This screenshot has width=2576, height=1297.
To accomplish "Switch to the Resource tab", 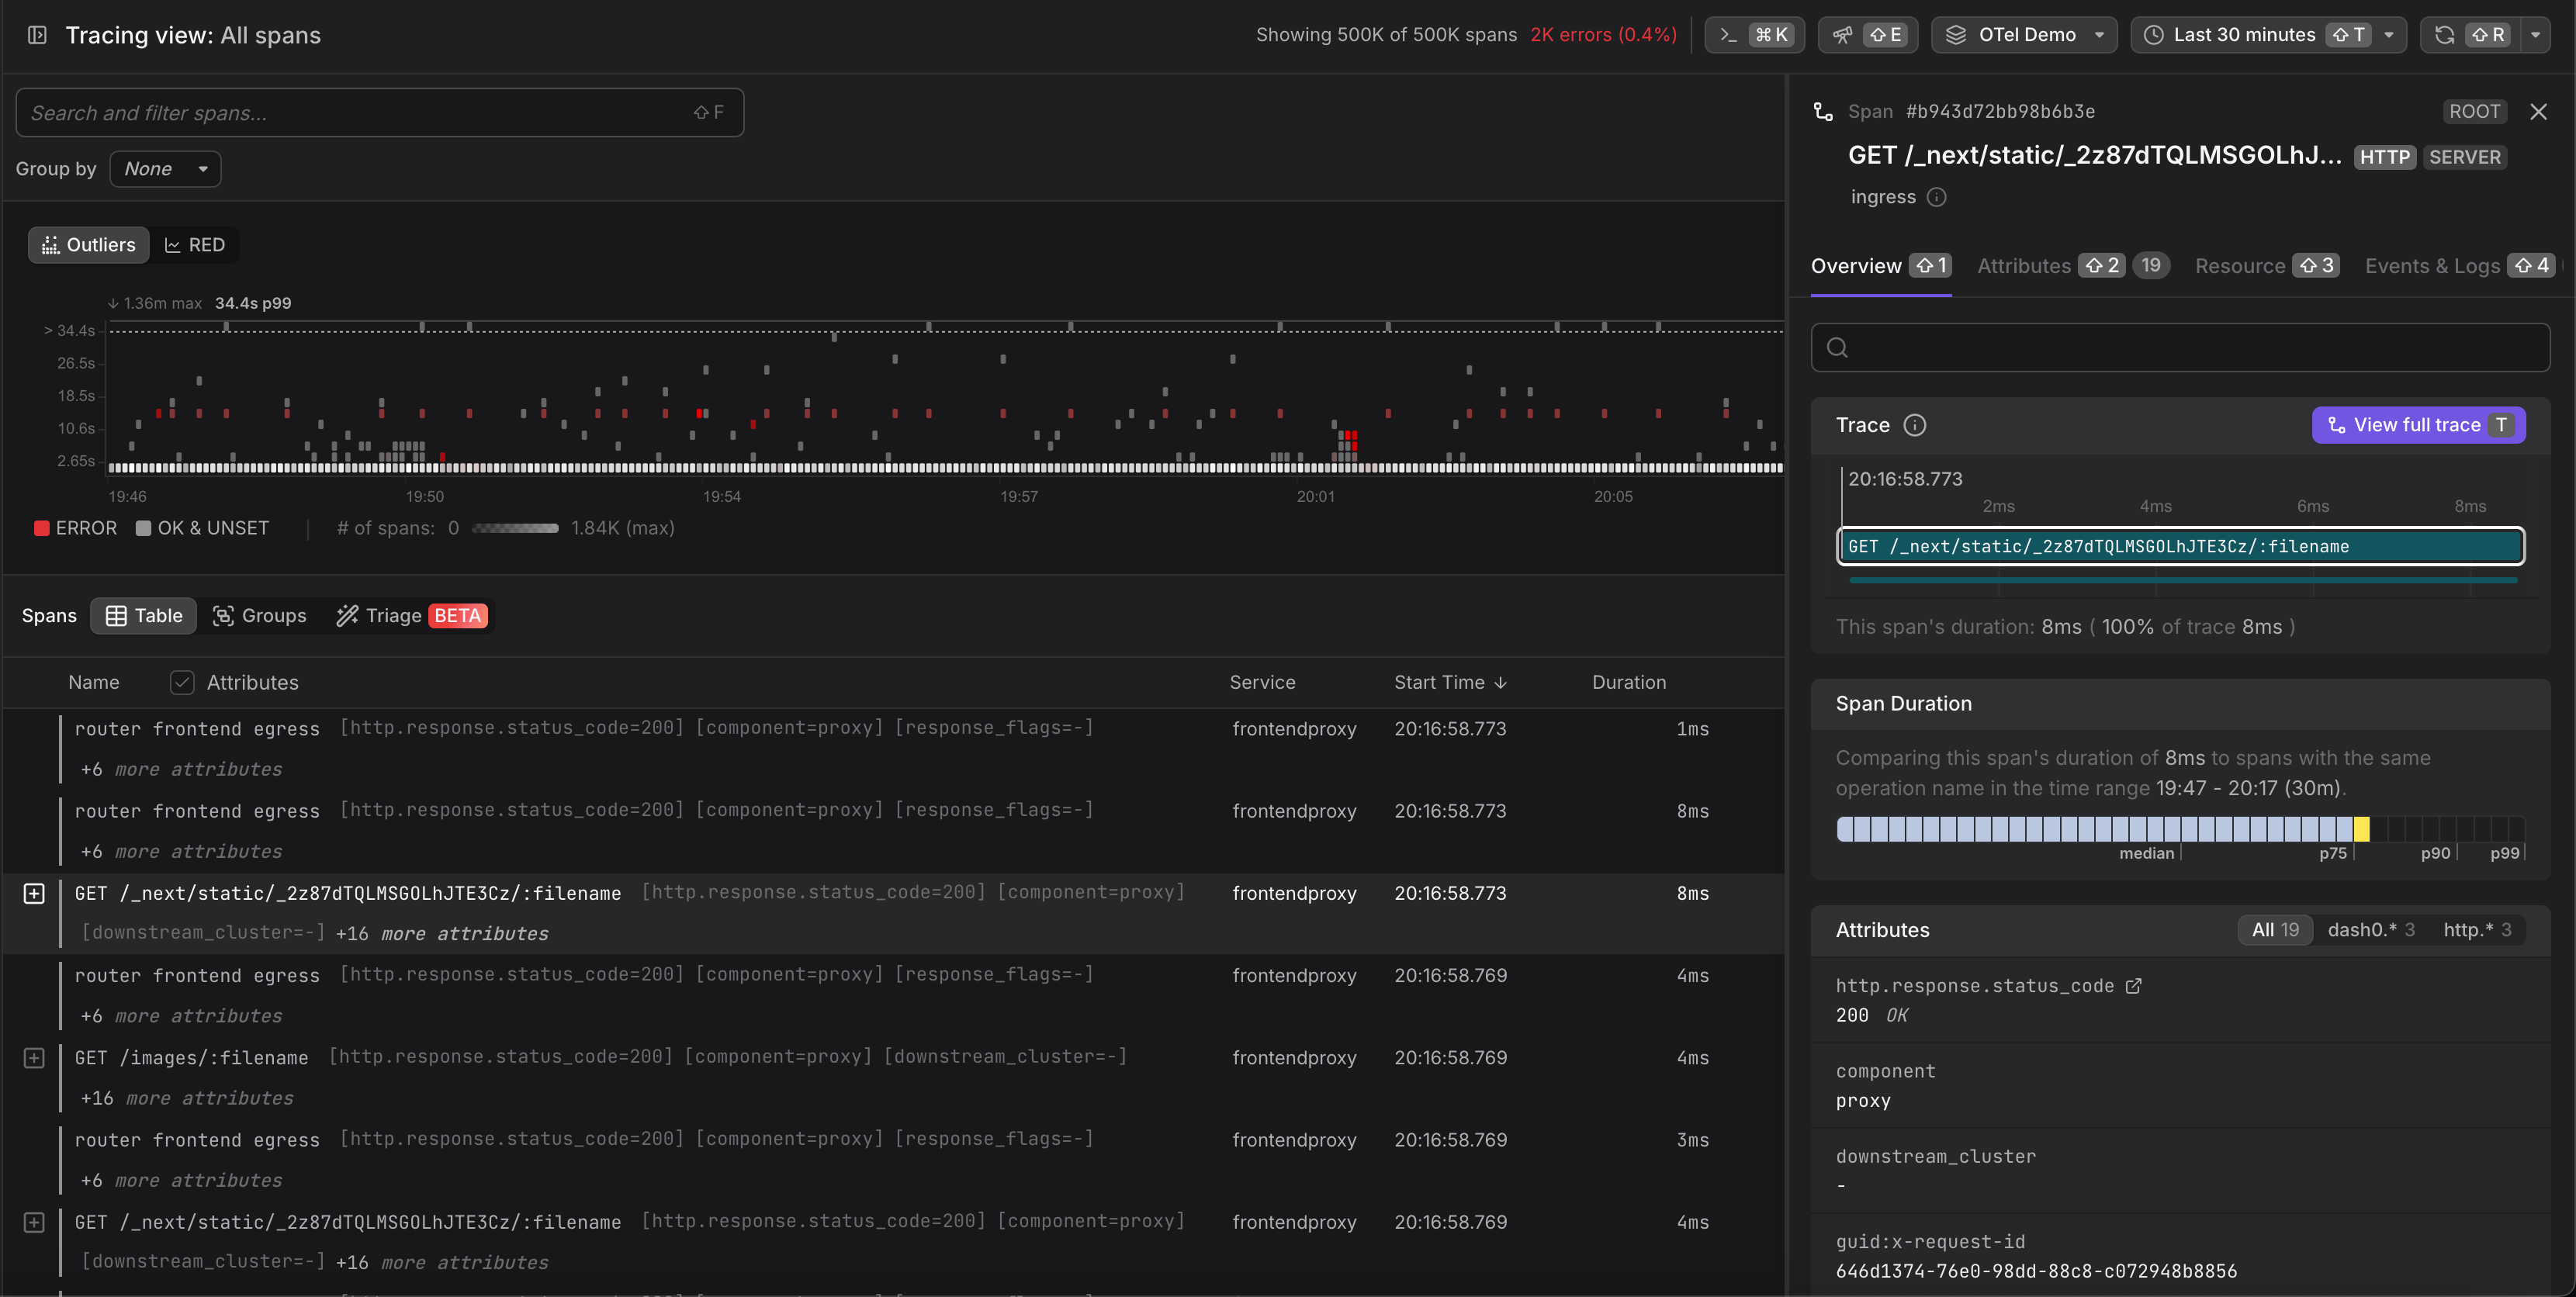I will [2240, 266].
